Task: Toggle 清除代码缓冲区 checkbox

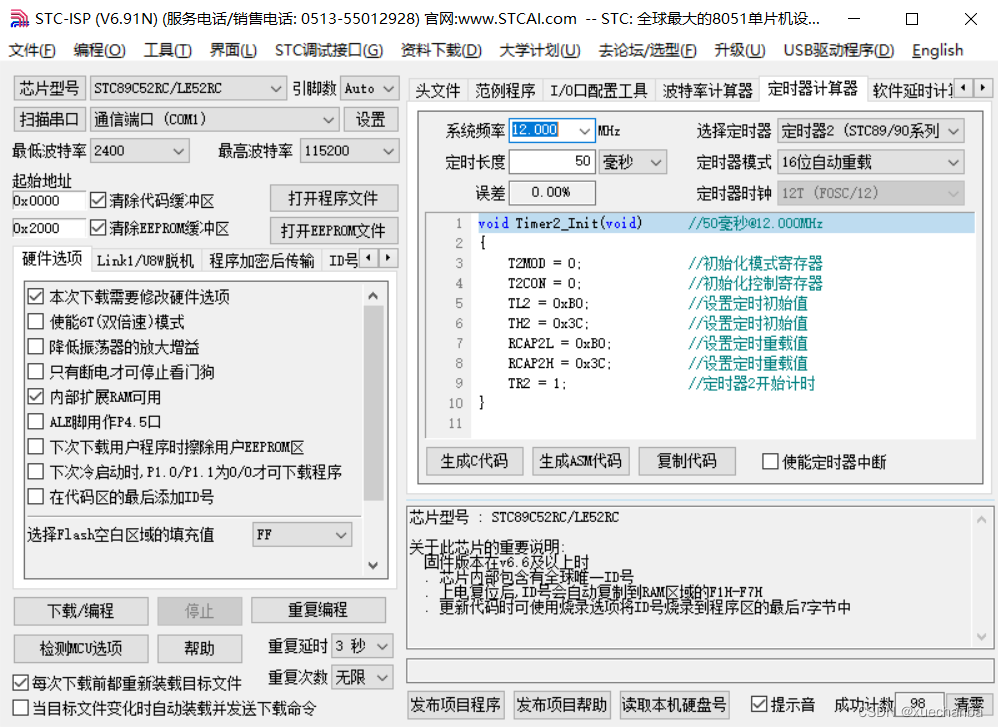Action: click(97, 201)
